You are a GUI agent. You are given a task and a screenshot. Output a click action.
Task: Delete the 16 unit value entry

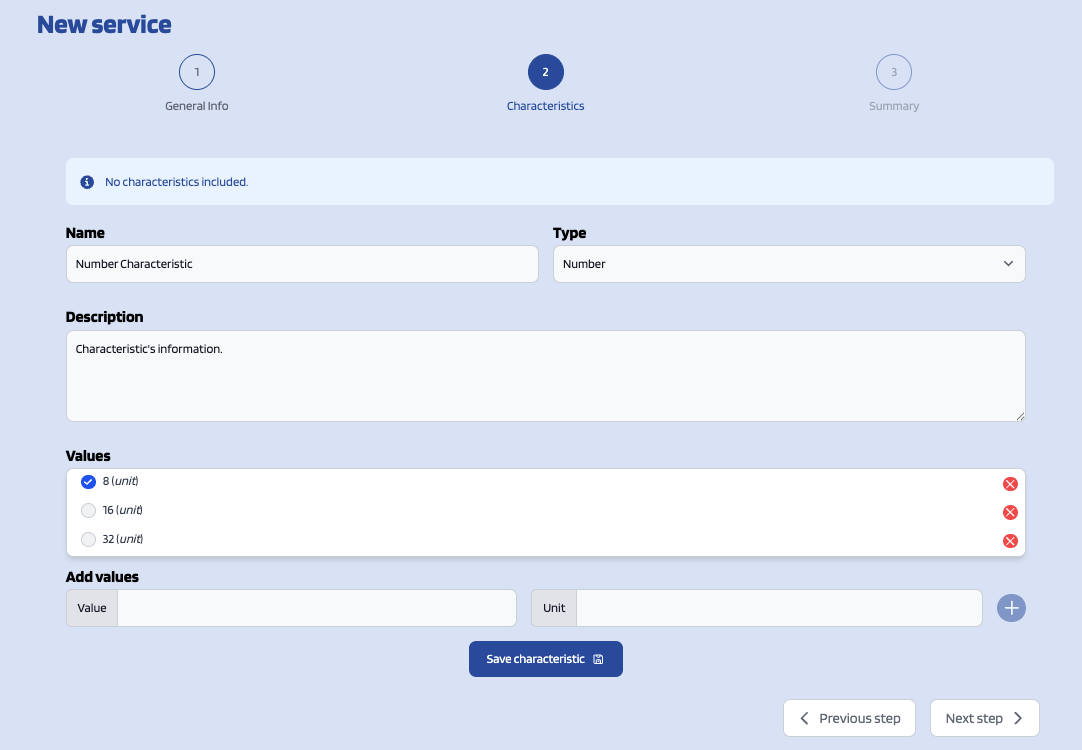pos(1010,513)
